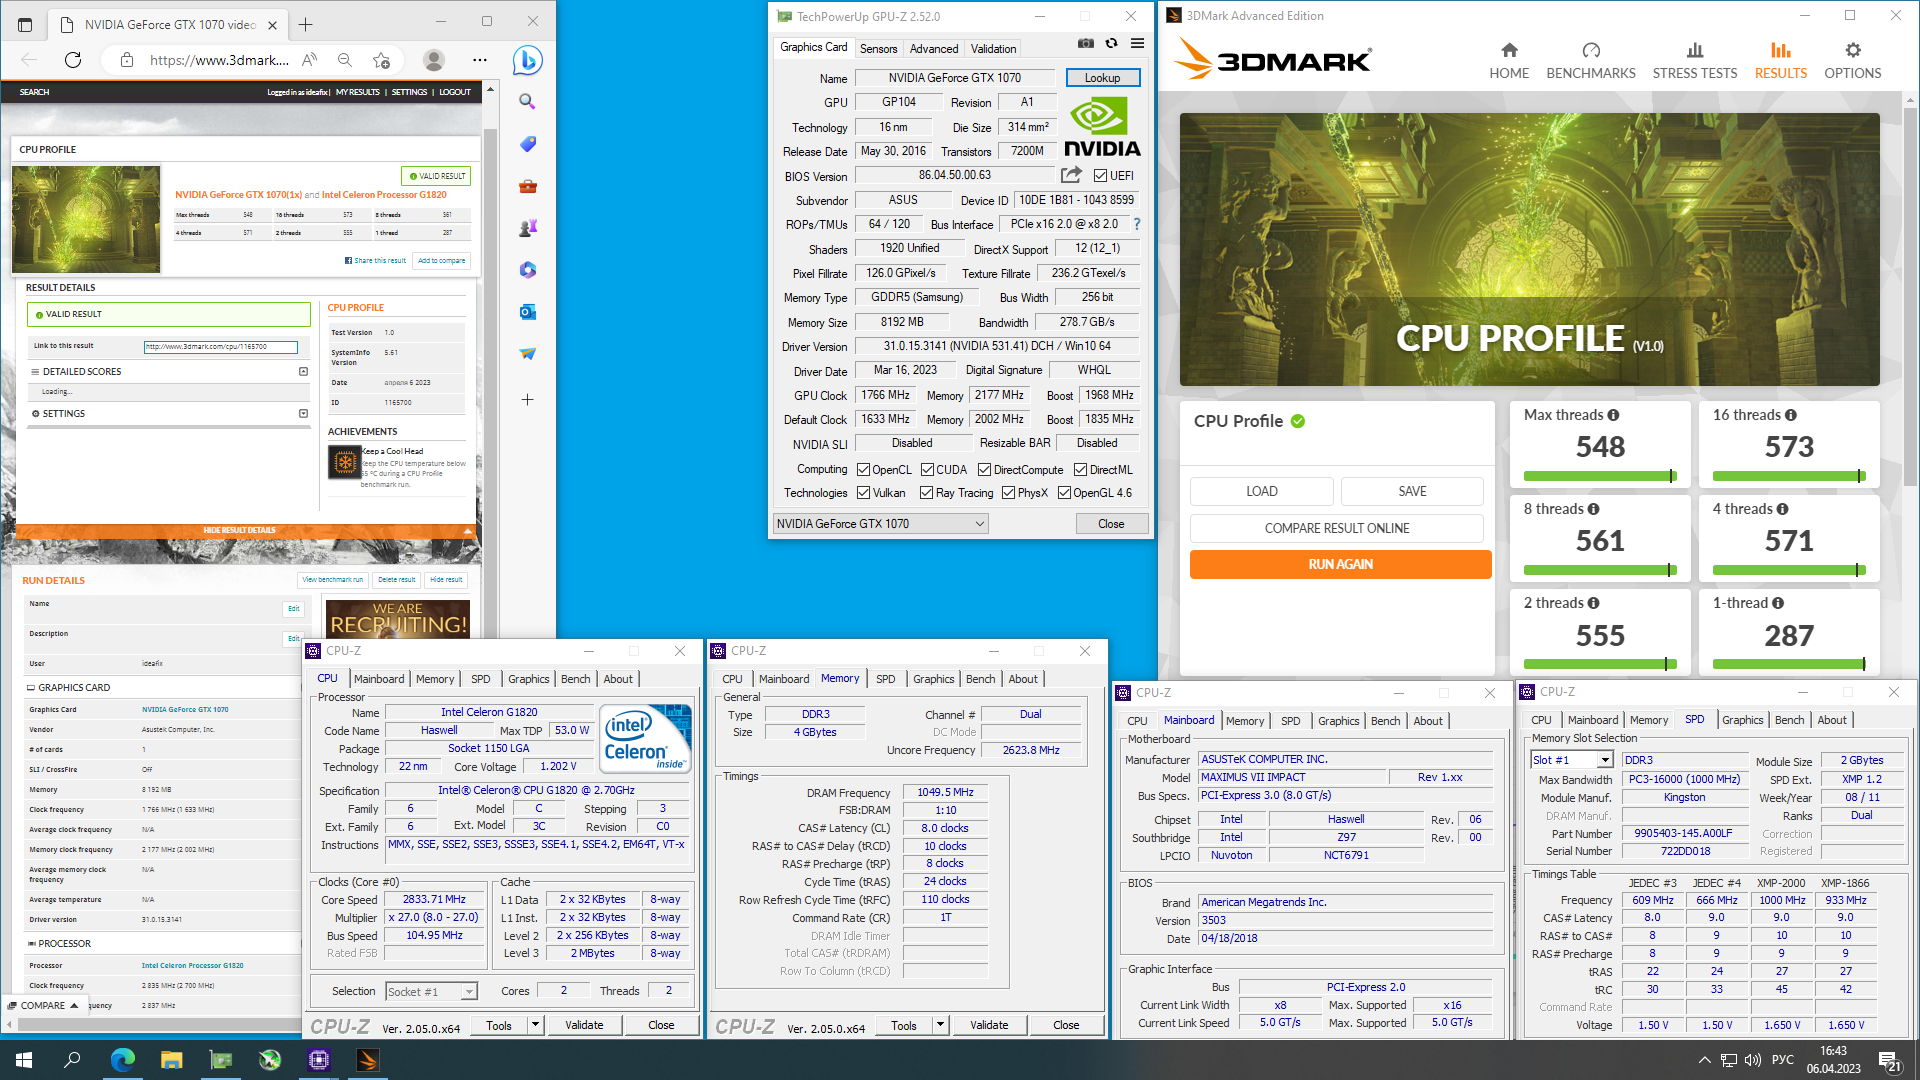Open the Edge sidebar Tools briefcase icon
This screenshot has height=1080, width=1920.
pos(528,186)
